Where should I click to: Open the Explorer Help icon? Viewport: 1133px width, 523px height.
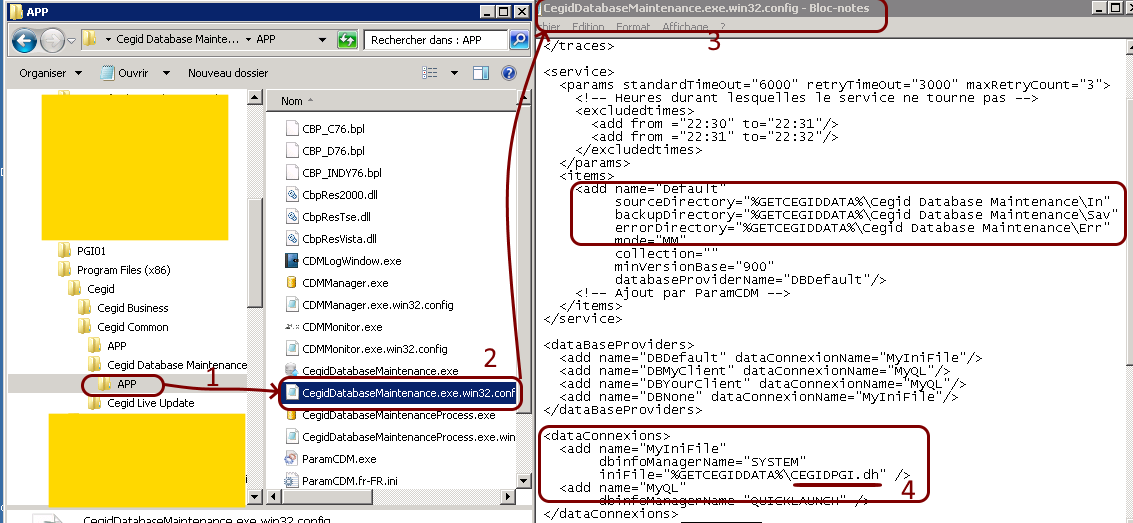508,73
